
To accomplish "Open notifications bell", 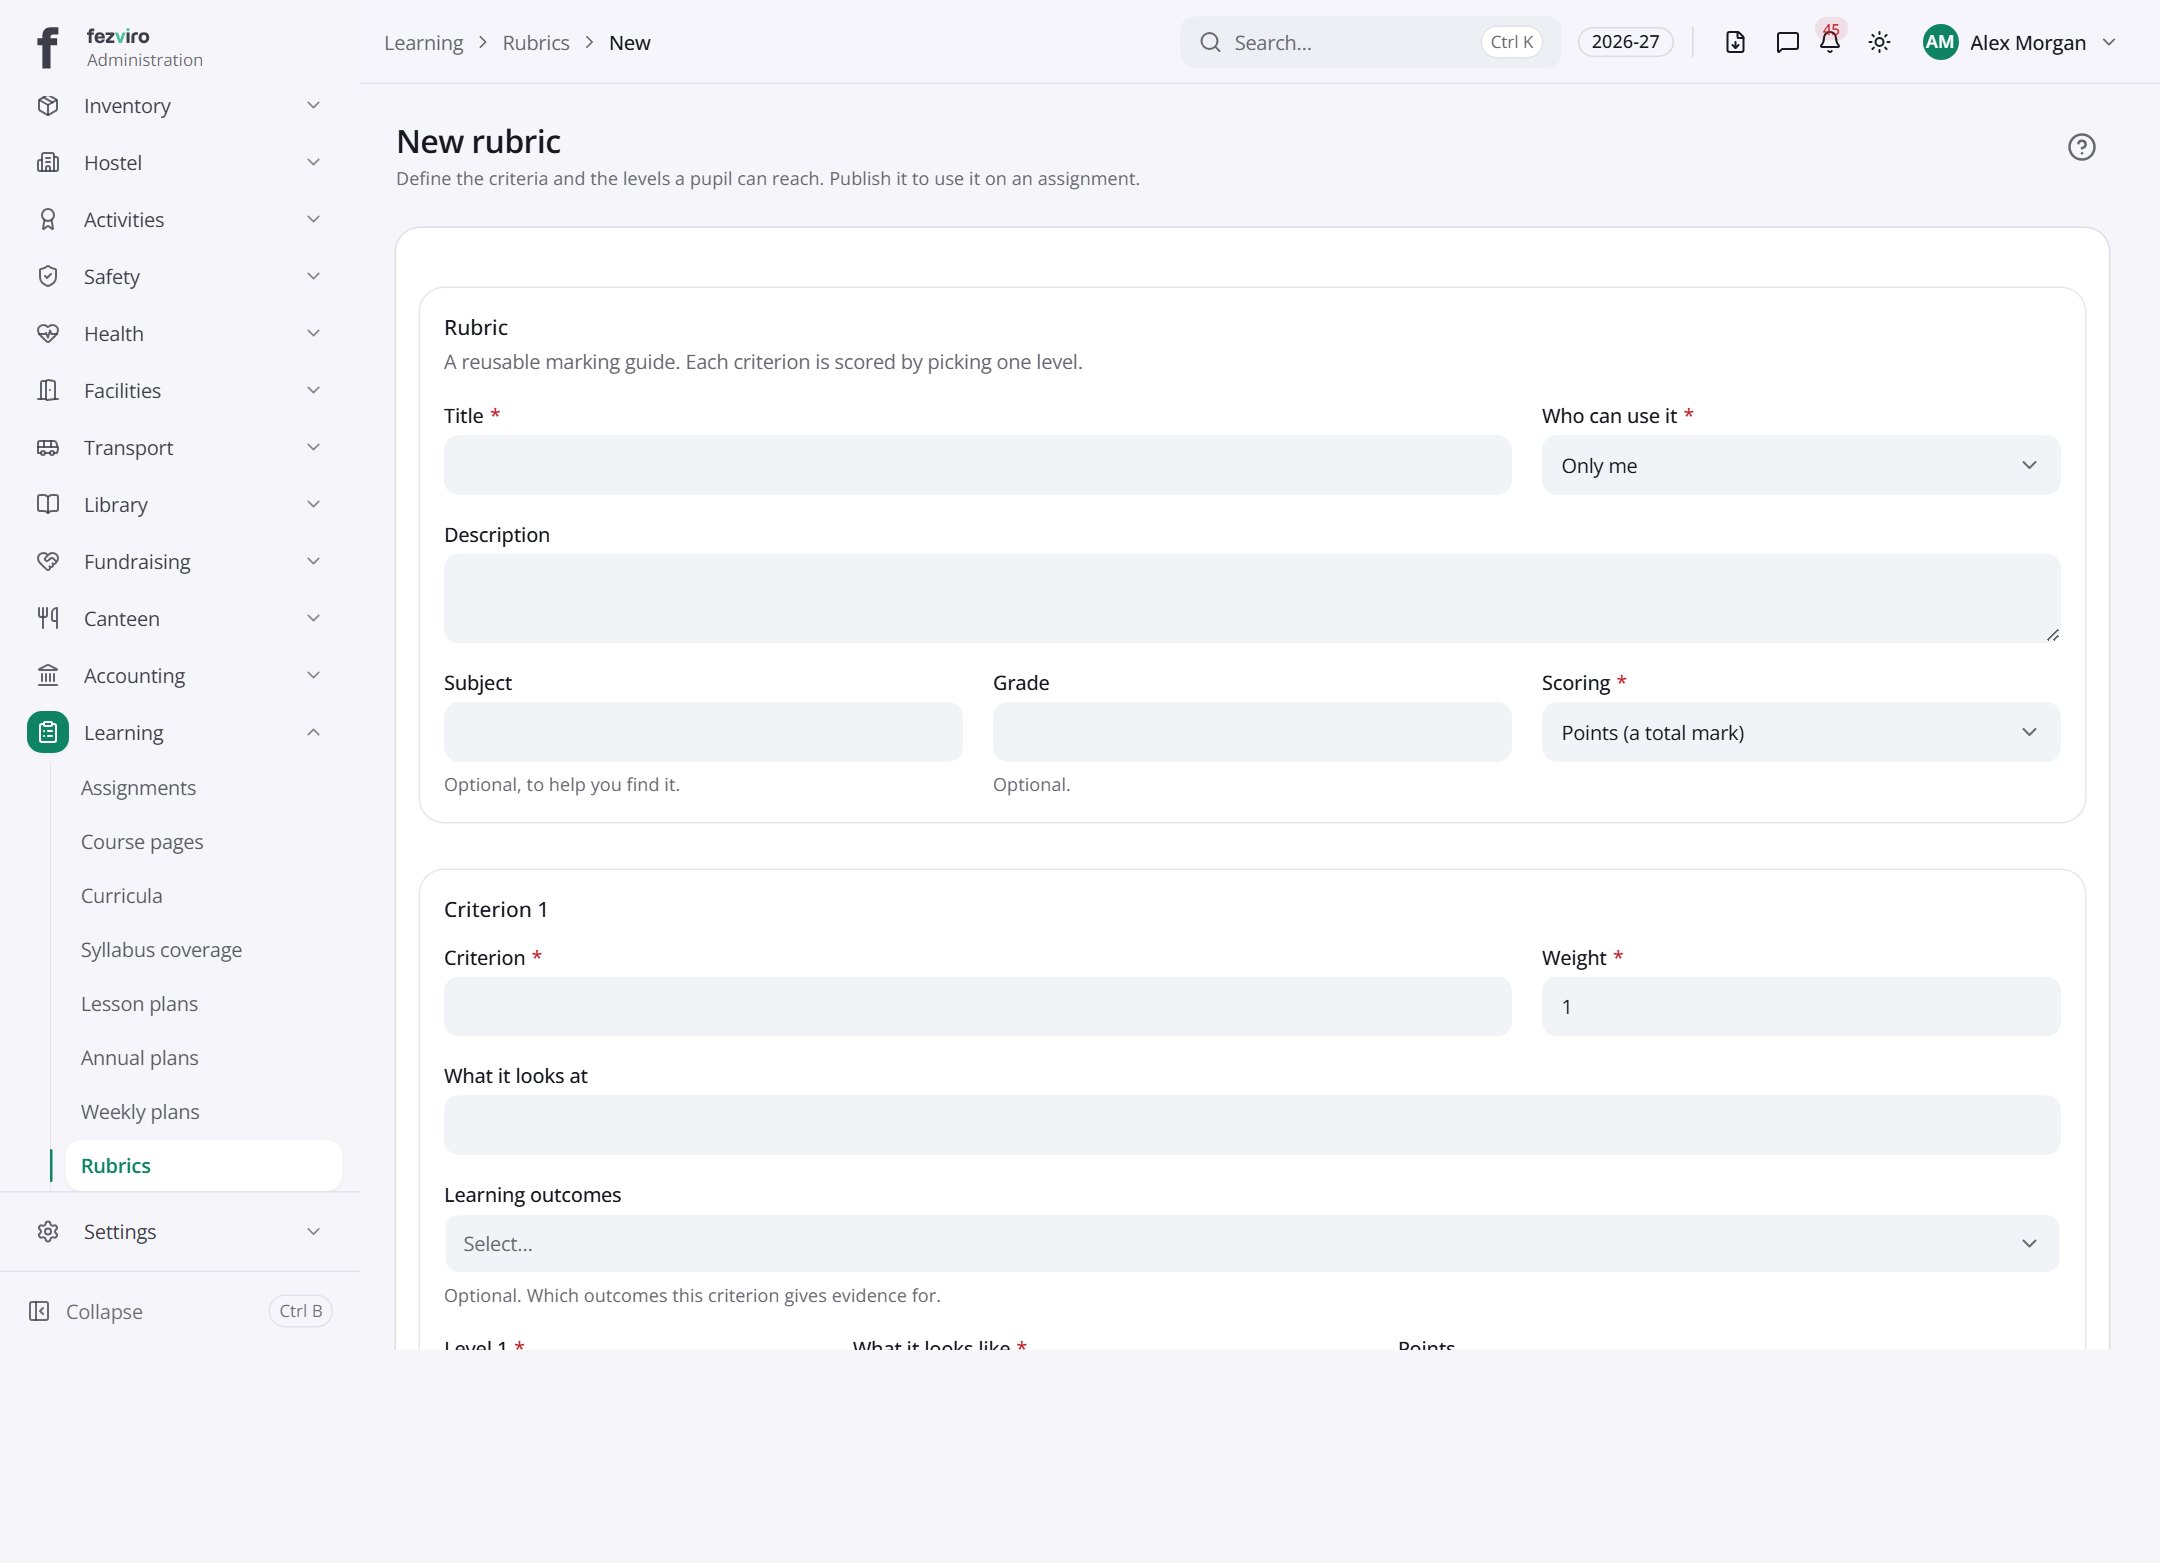I will pyautogui.click(x=1830, y=42).
